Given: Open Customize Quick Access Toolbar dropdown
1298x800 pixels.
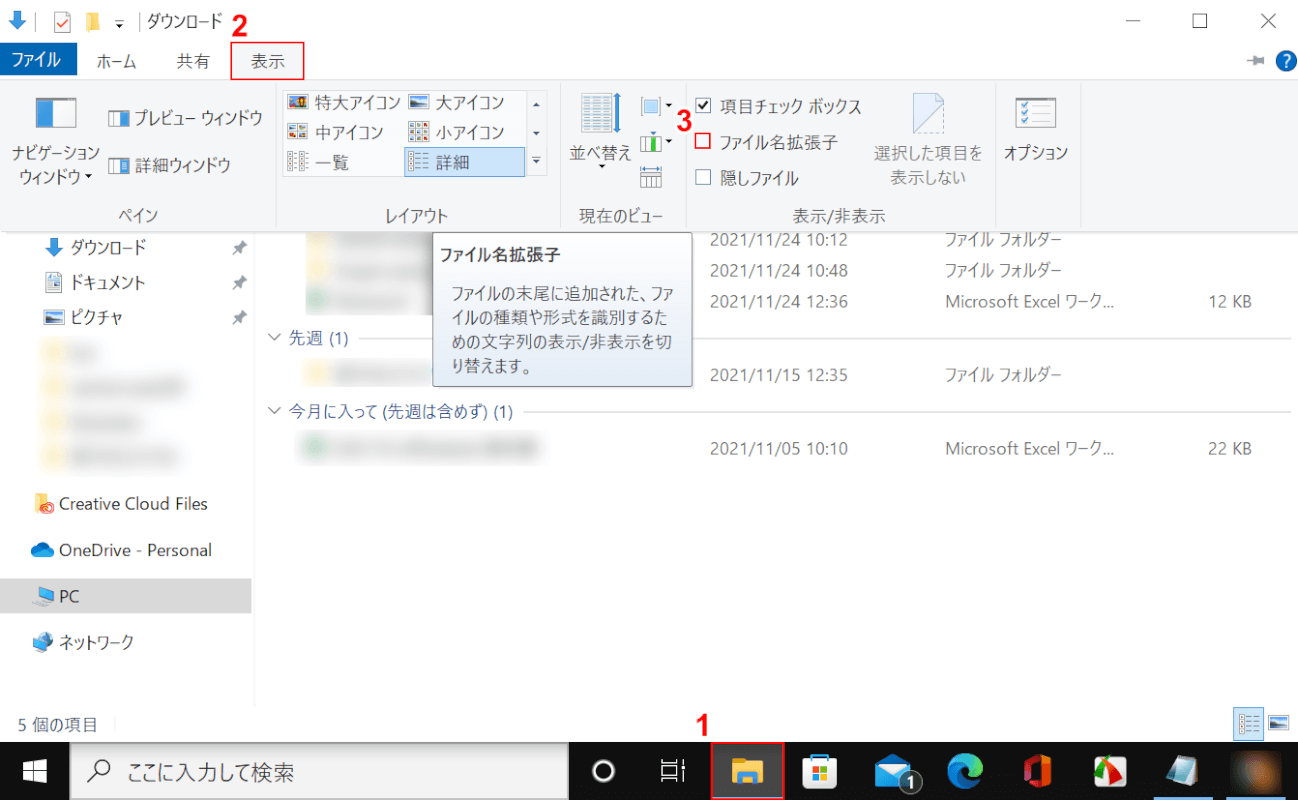Looking at the screenshot, I should 119,22.
